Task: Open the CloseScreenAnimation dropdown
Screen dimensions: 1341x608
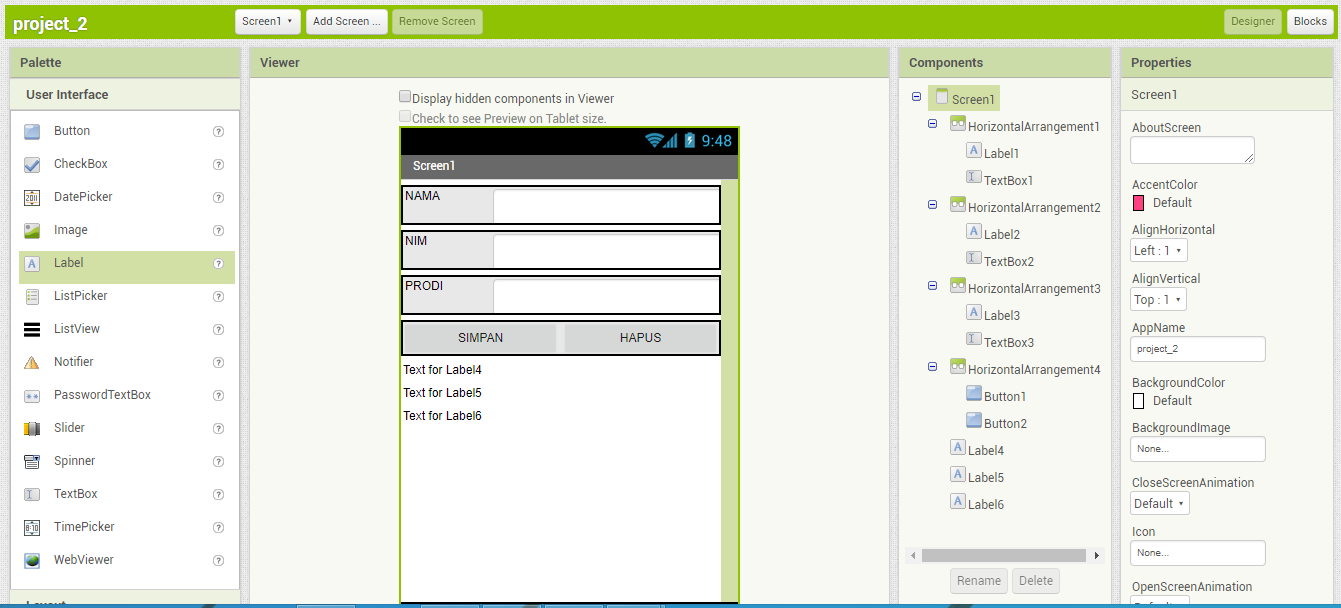Action: click(x=1159, y=503)
